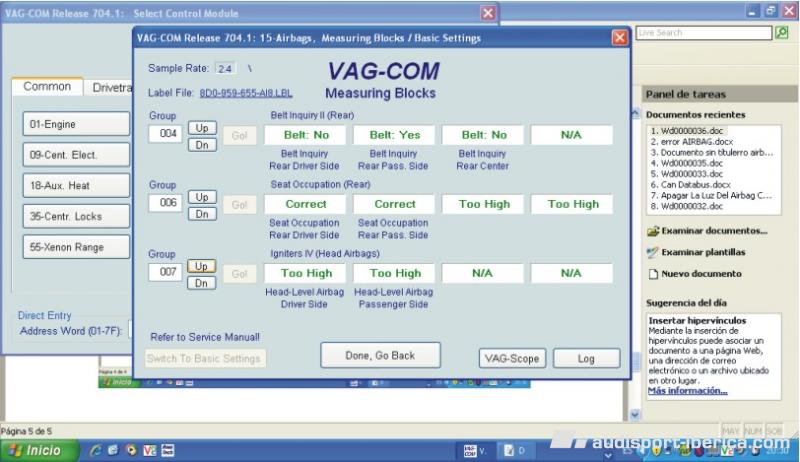
Task: Open recent document Wd0000032.doc
Action: (x=687, y=207)
